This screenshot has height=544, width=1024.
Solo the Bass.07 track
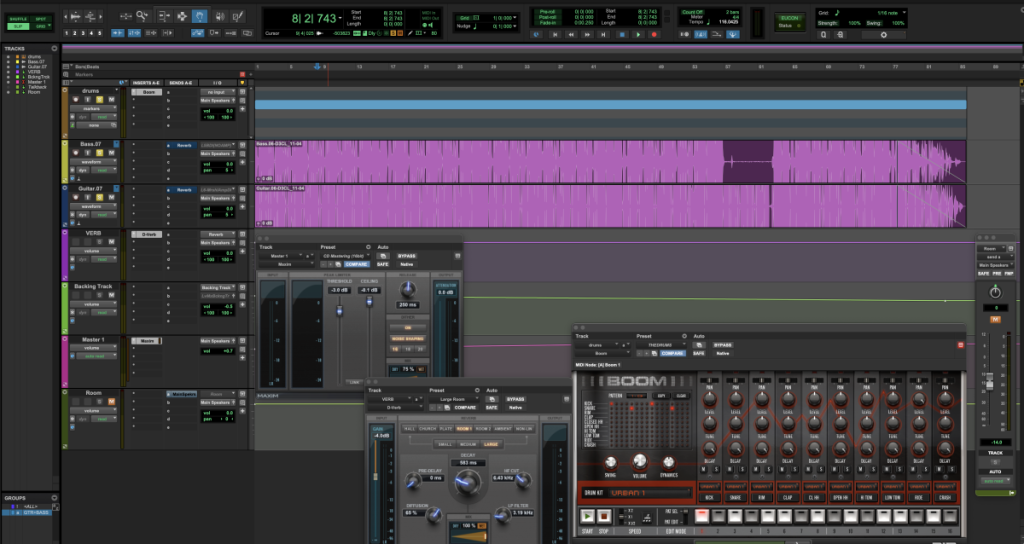[100, 153]
